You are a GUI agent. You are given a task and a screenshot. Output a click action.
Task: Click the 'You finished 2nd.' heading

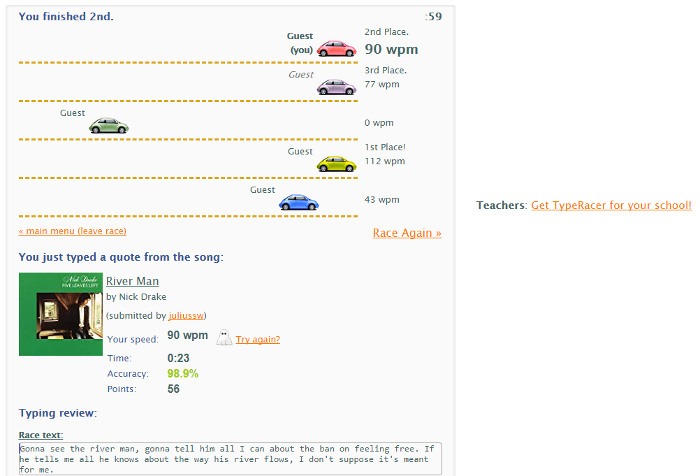[66, 17]
